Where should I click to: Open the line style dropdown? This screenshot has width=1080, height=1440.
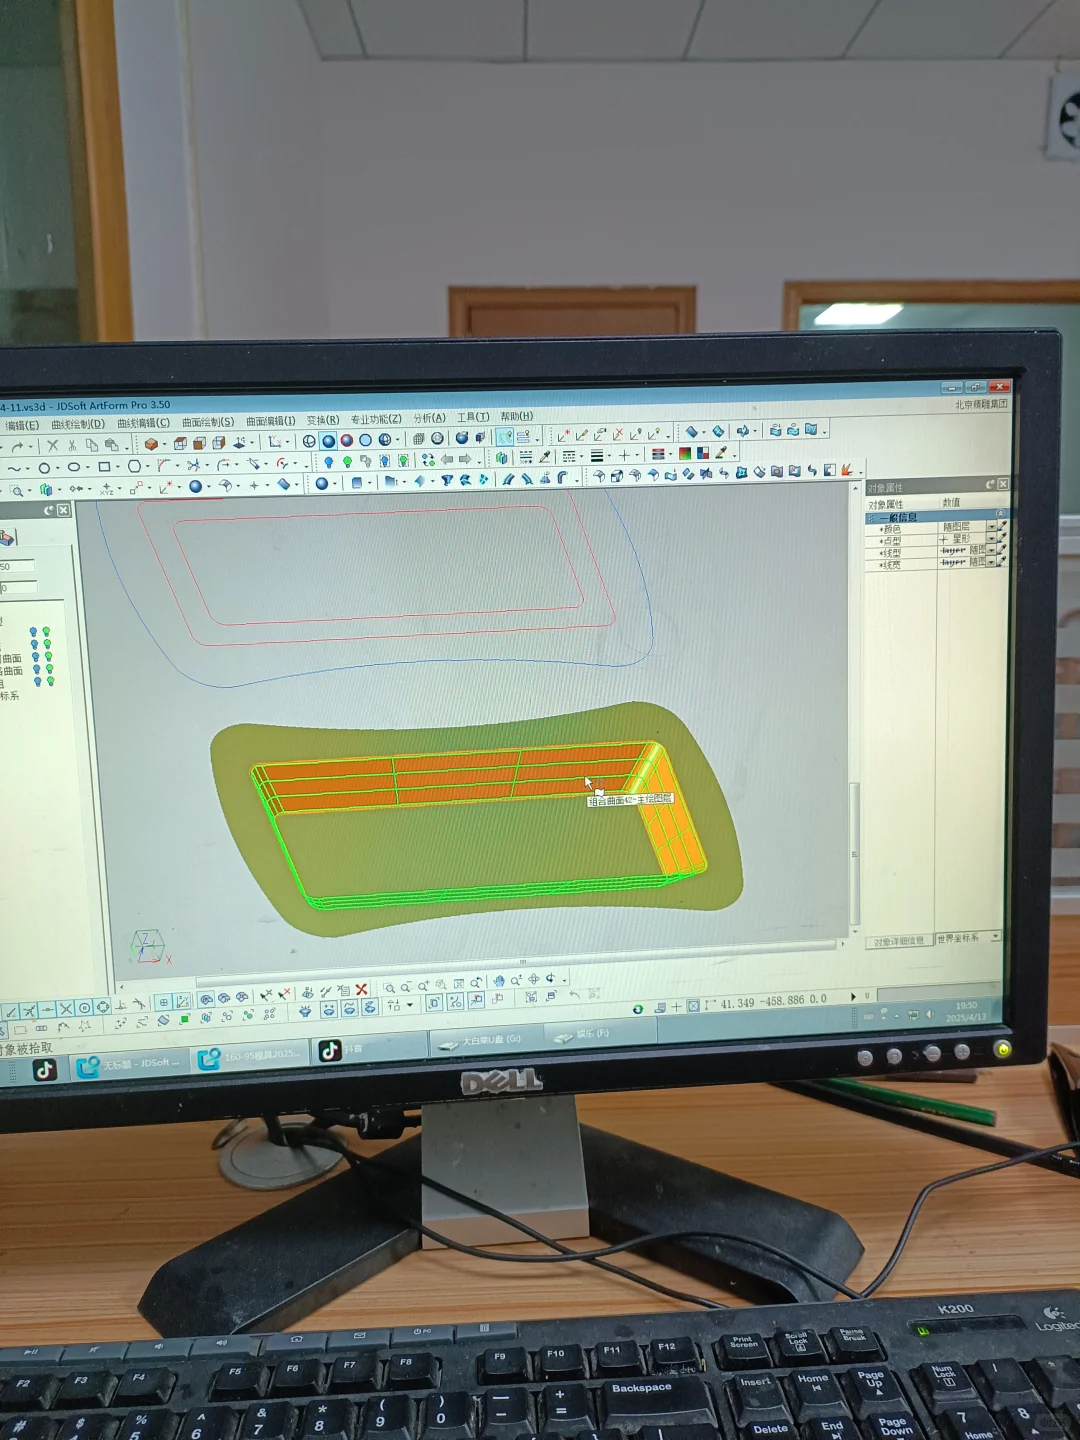tap(569, 455)
